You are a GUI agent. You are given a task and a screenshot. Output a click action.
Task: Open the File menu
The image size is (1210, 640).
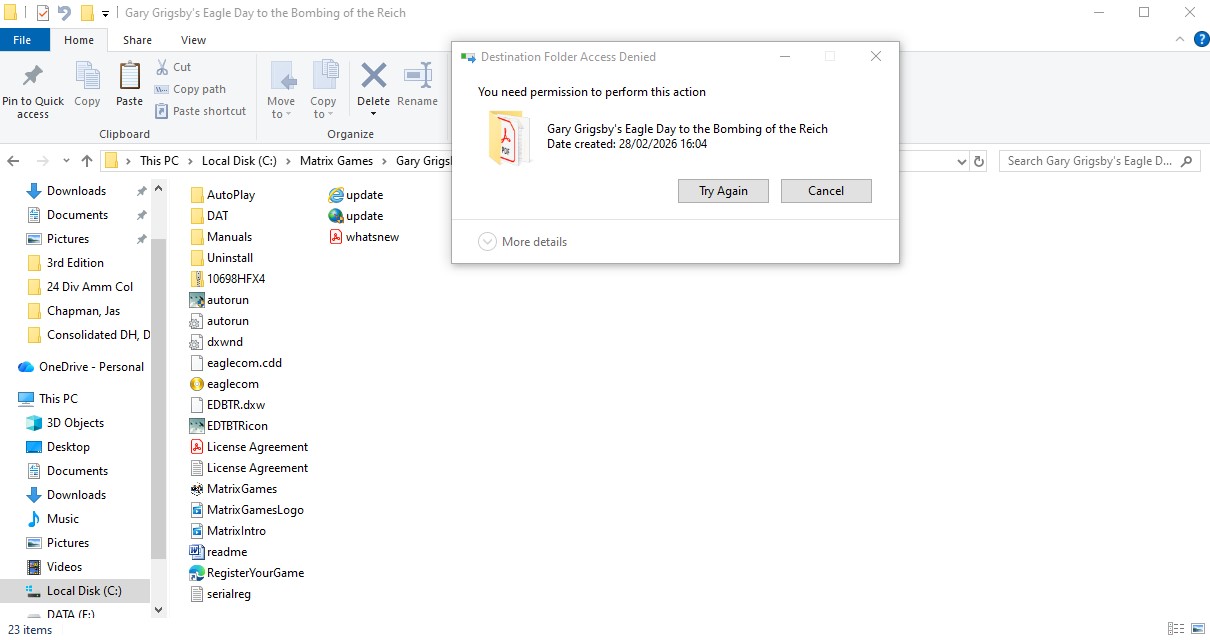pos(24,39)
